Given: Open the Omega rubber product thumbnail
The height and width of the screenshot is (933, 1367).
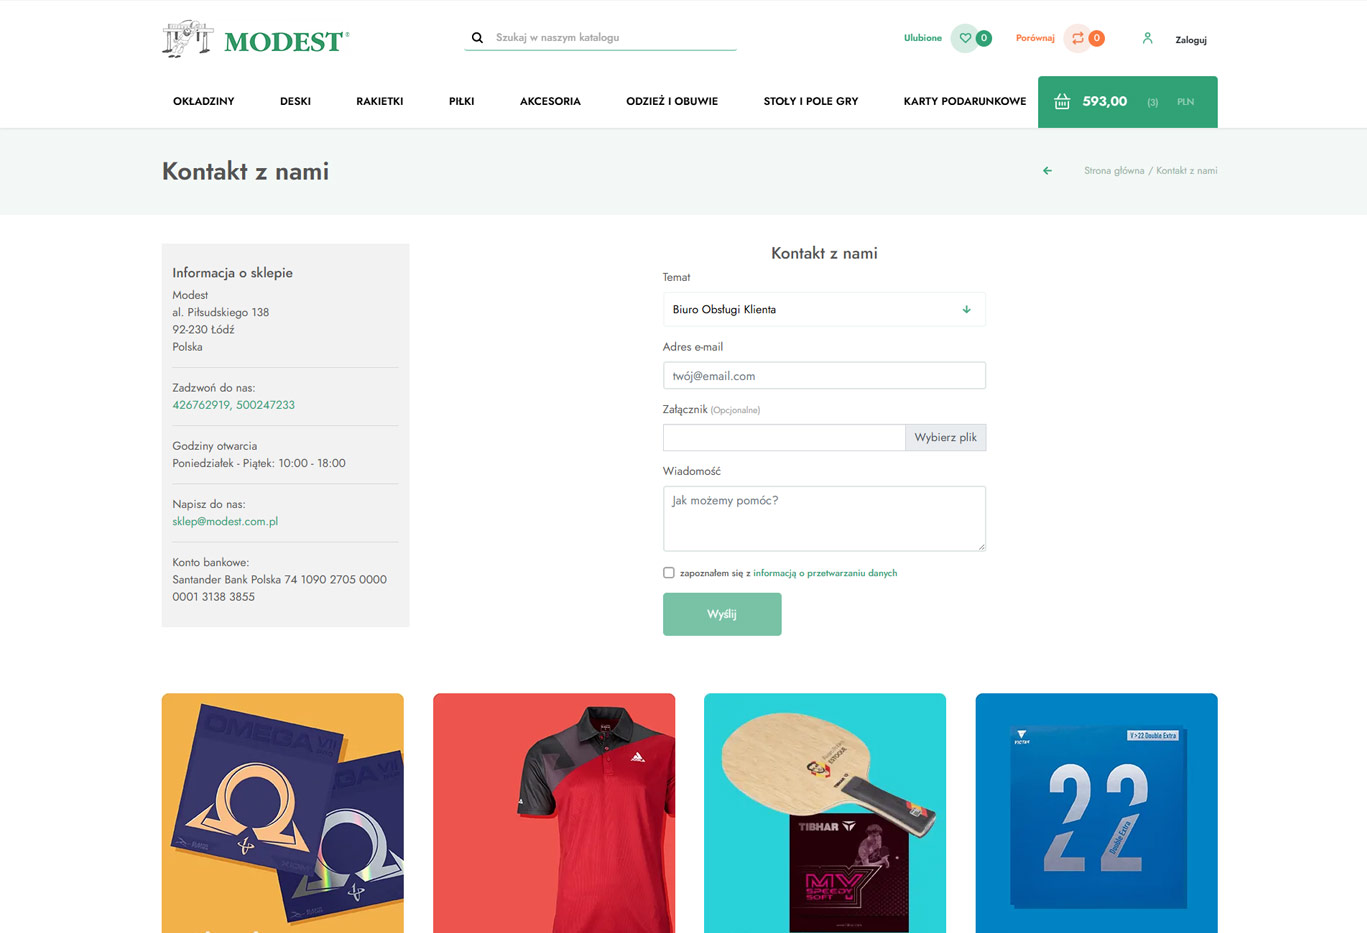Looking at the screenshot, I should [283, 812].
